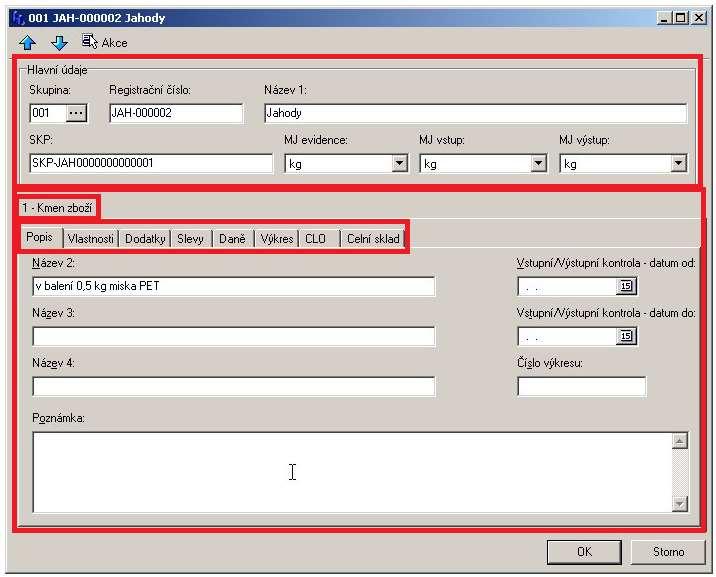Click the SKP code input field
716x577 pixels.
point(151,163)
